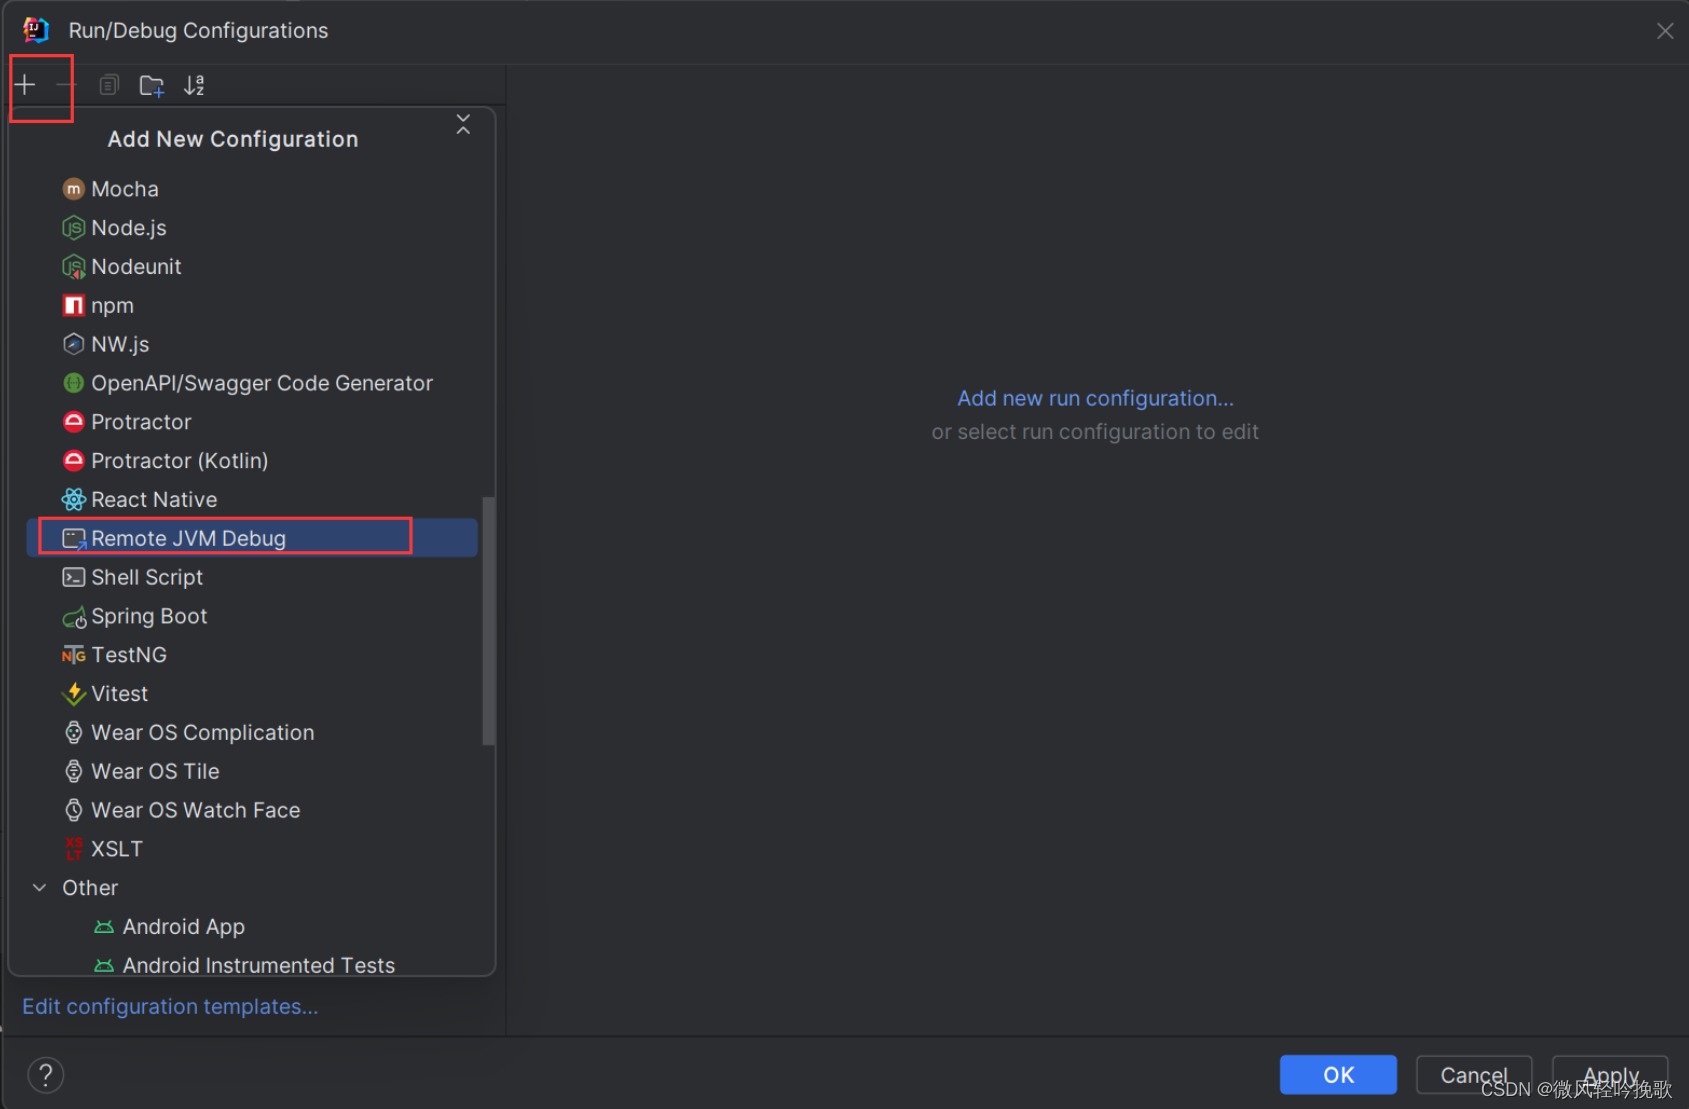The image size is (1689, 1109).
Task: Click the Add new run configuration link
Action: click(x=1095, y=398)
